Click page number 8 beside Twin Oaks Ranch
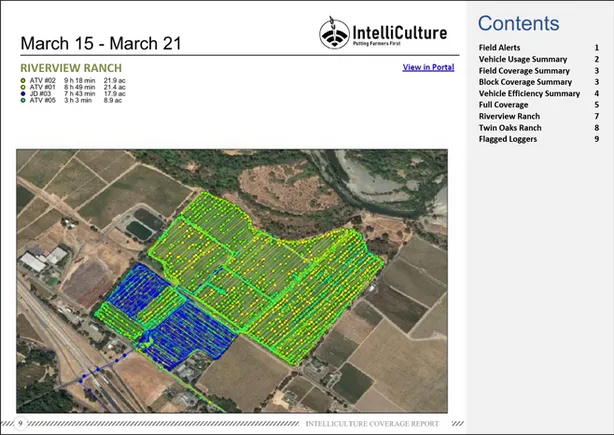614x435 pixels. click(x=597, y=128)
